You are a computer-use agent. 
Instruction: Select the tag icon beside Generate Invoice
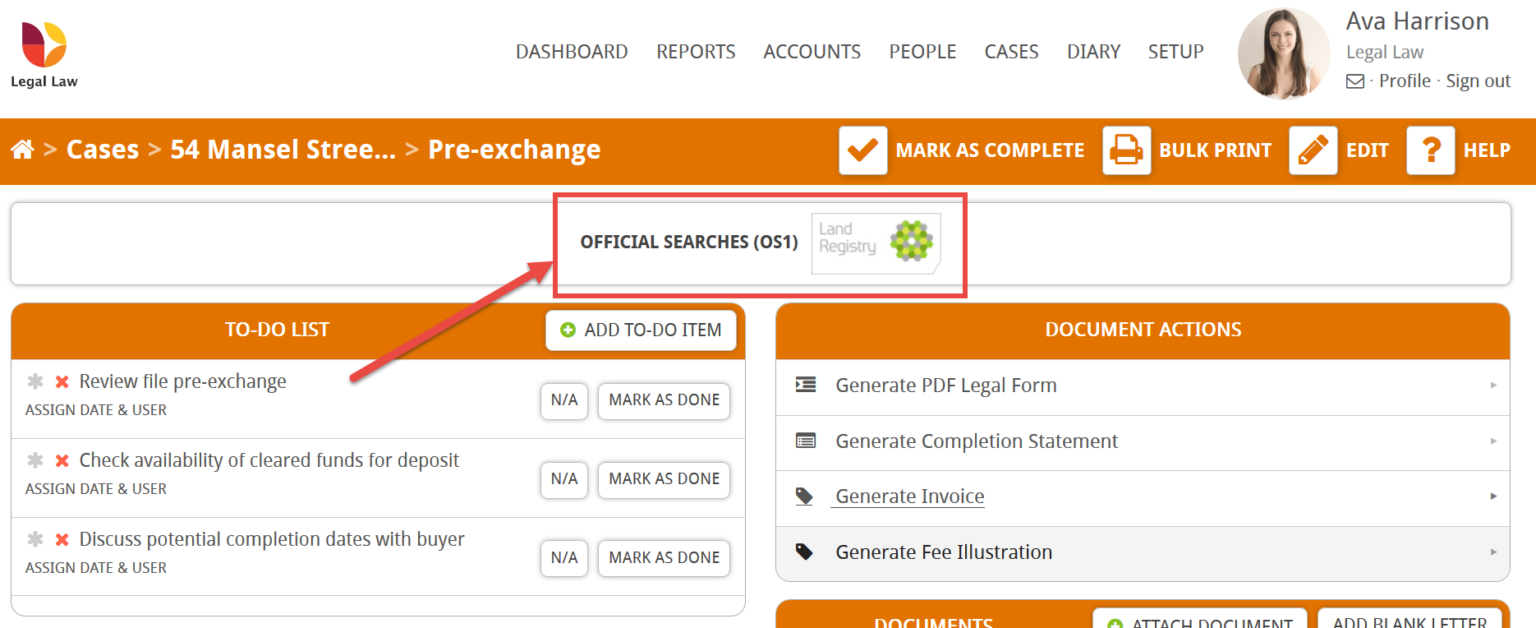pyautogui.click(x=805, y=495)
